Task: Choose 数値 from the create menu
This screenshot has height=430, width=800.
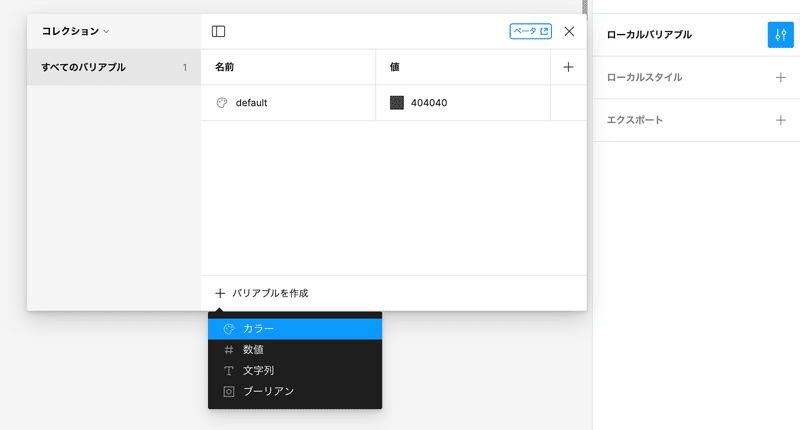Action: tap(253, 350)
